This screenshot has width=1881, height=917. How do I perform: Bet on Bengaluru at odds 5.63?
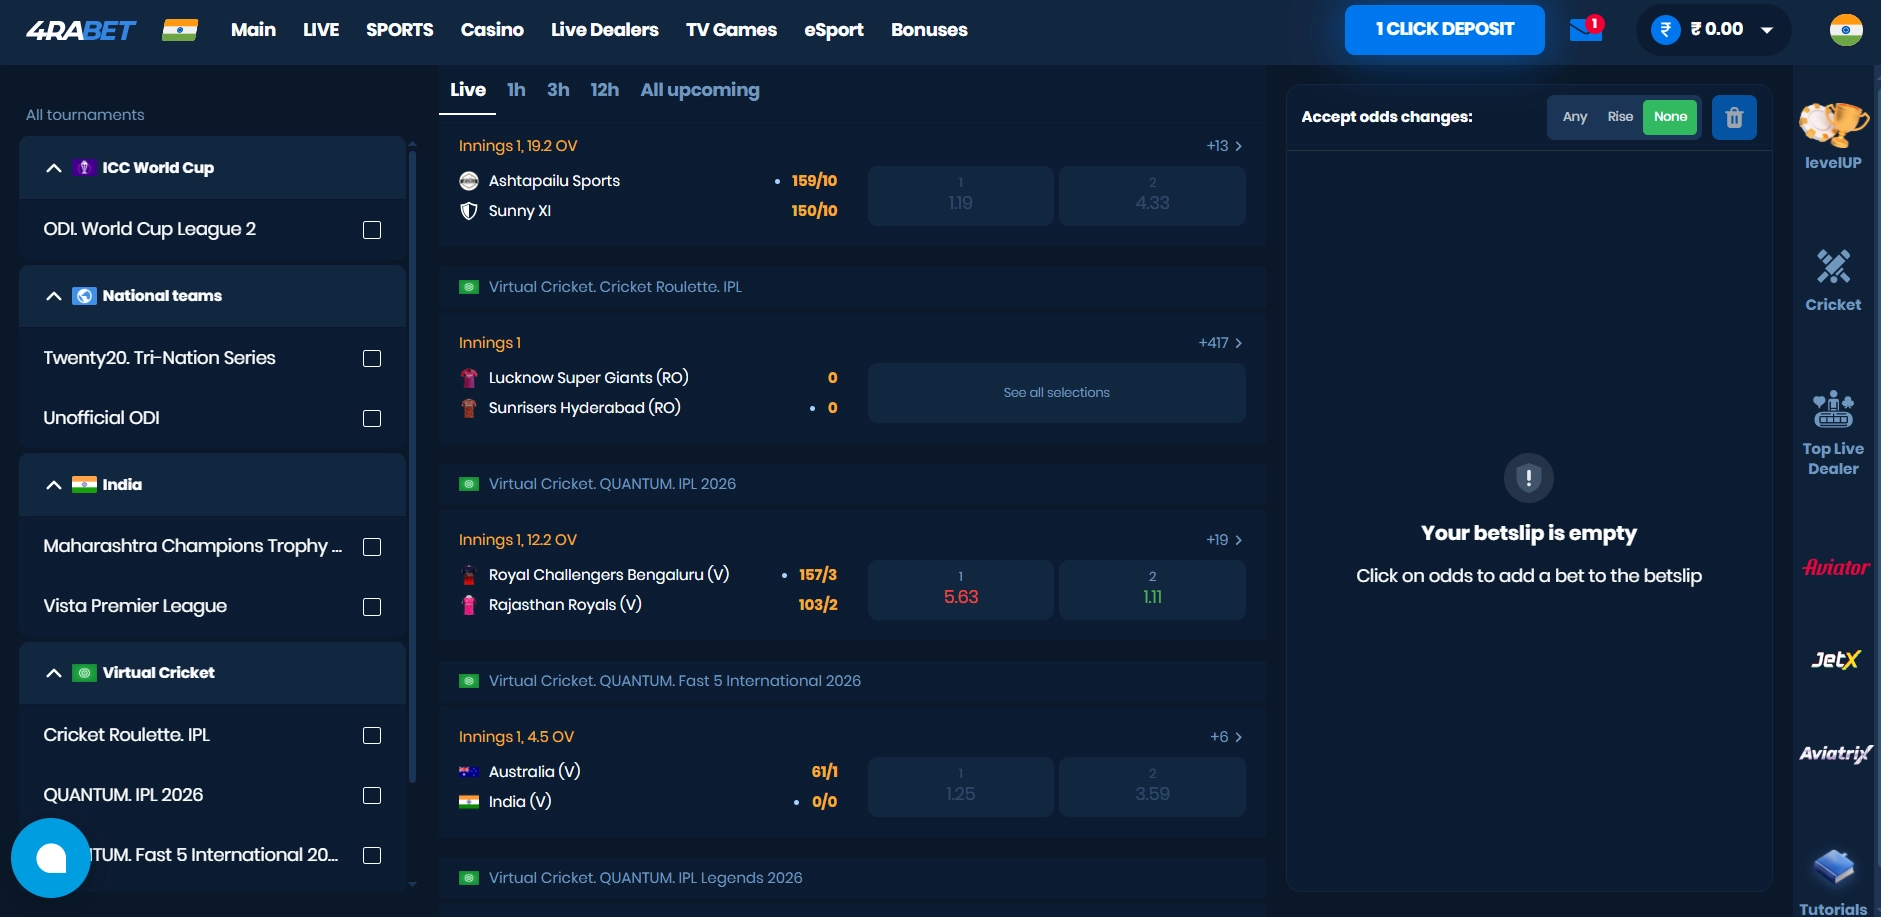pos(961,590)
